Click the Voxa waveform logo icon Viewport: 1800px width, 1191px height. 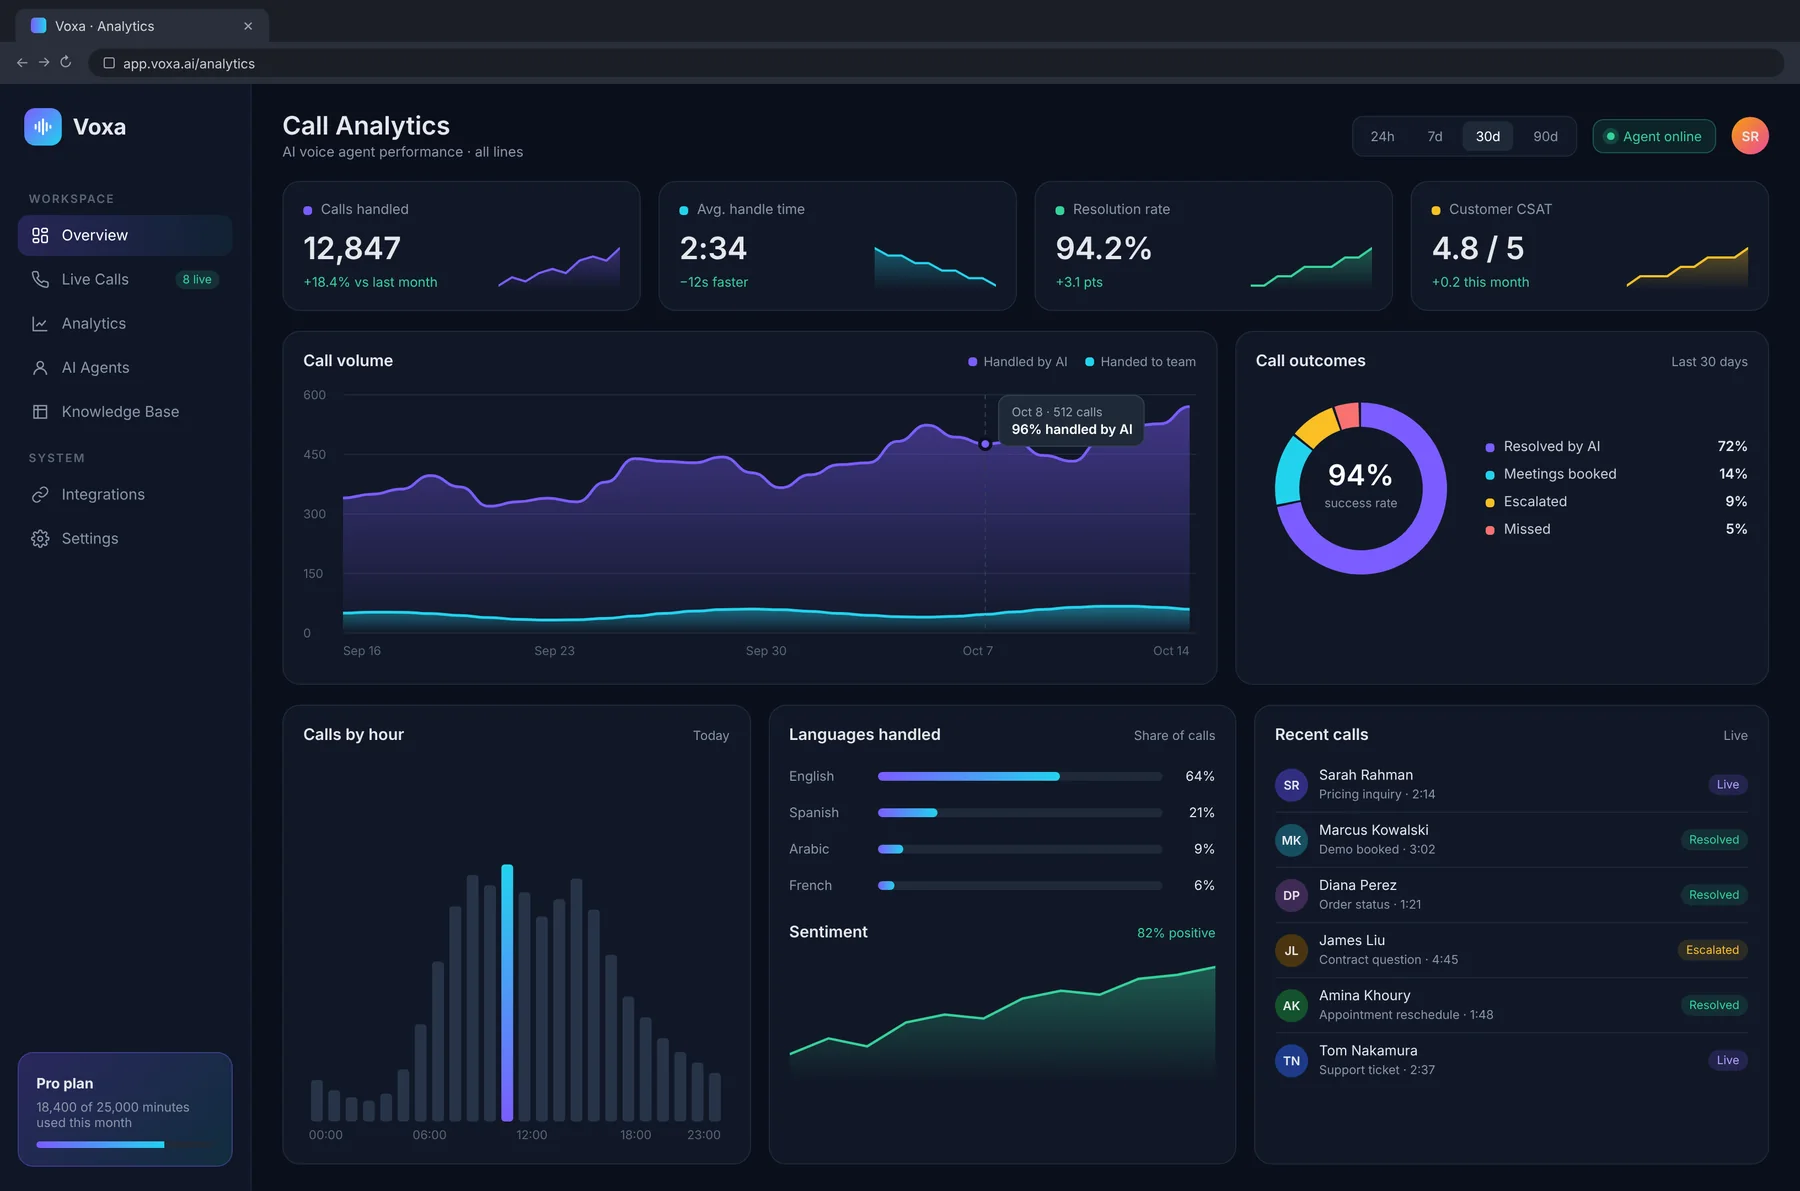coord(43,127)
